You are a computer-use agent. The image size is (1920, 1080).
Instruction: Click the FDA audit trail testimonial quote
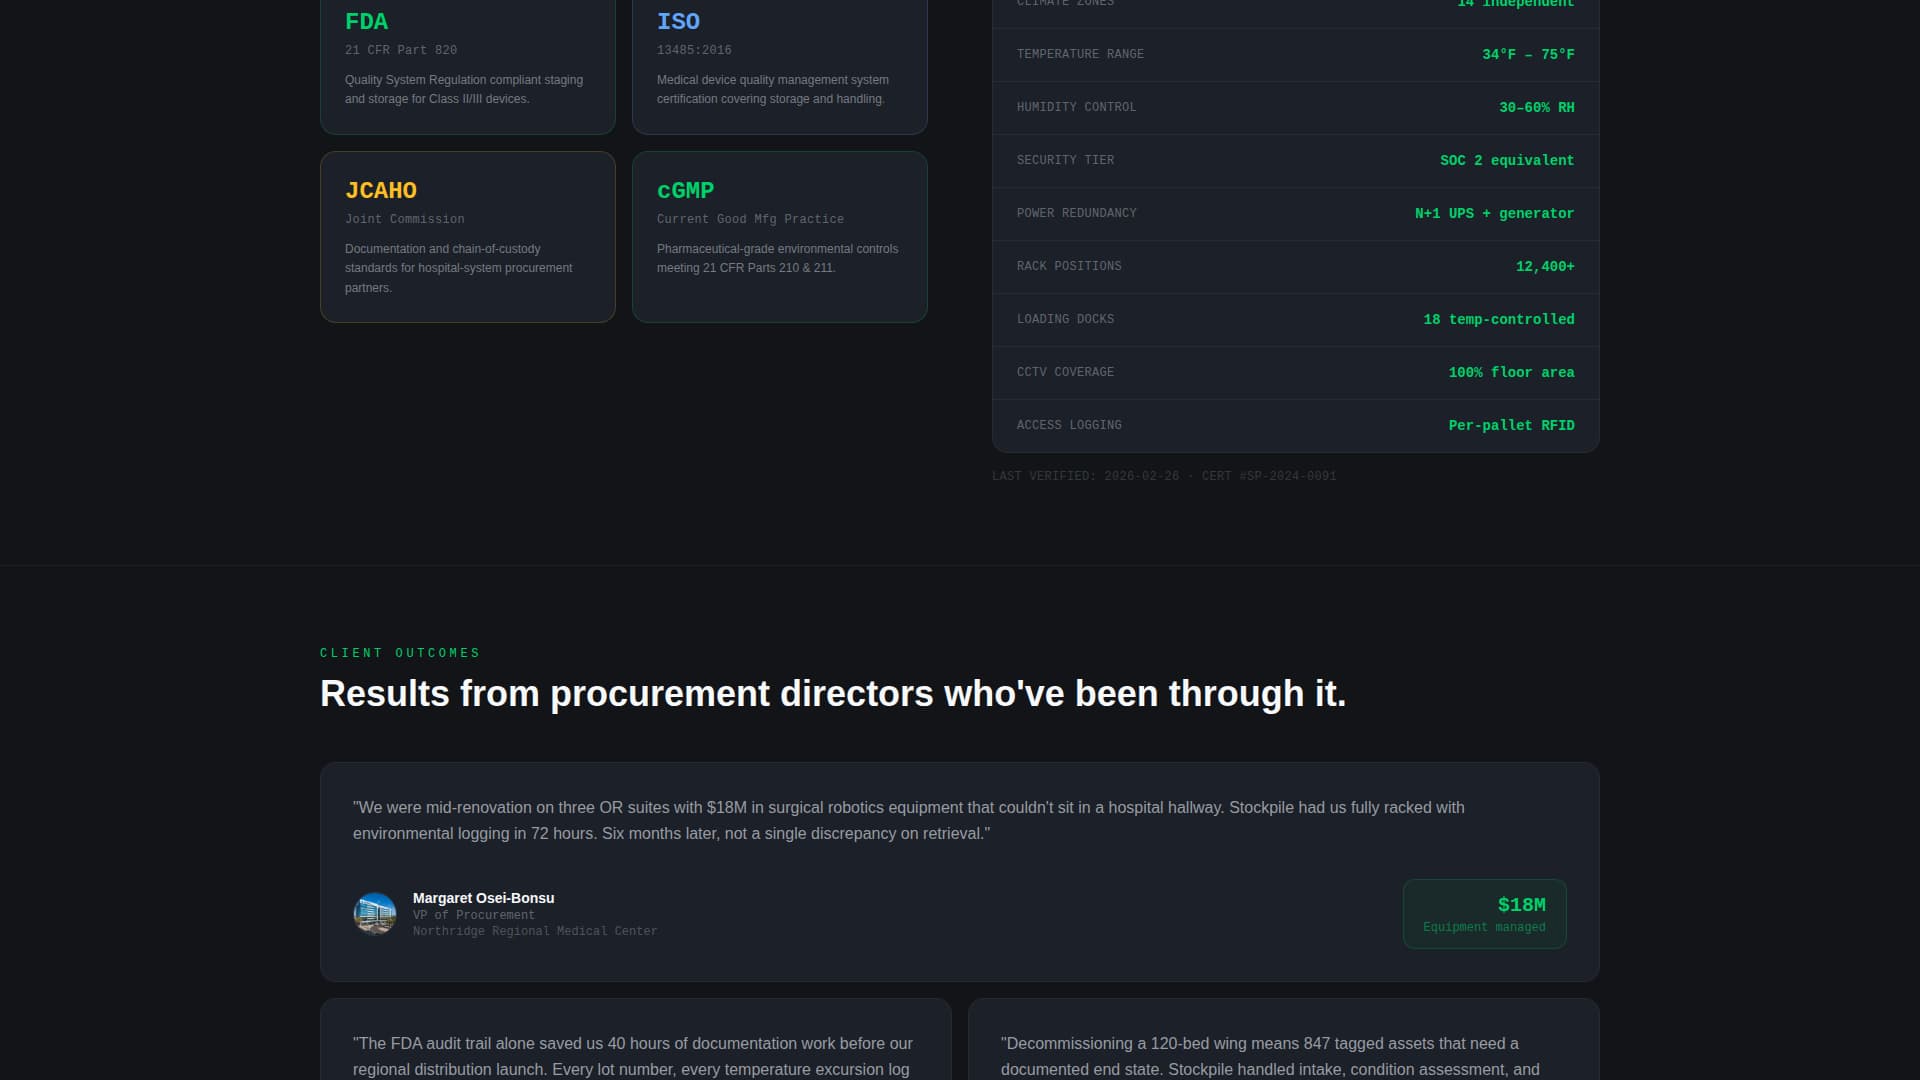(x=633, y=1056)
